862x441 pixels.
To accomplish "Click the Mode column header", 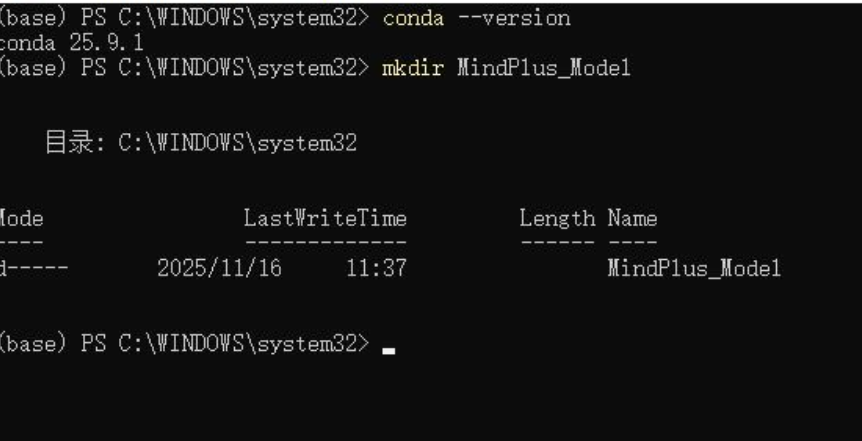I will pyautogui.click(x=20, y=219).
